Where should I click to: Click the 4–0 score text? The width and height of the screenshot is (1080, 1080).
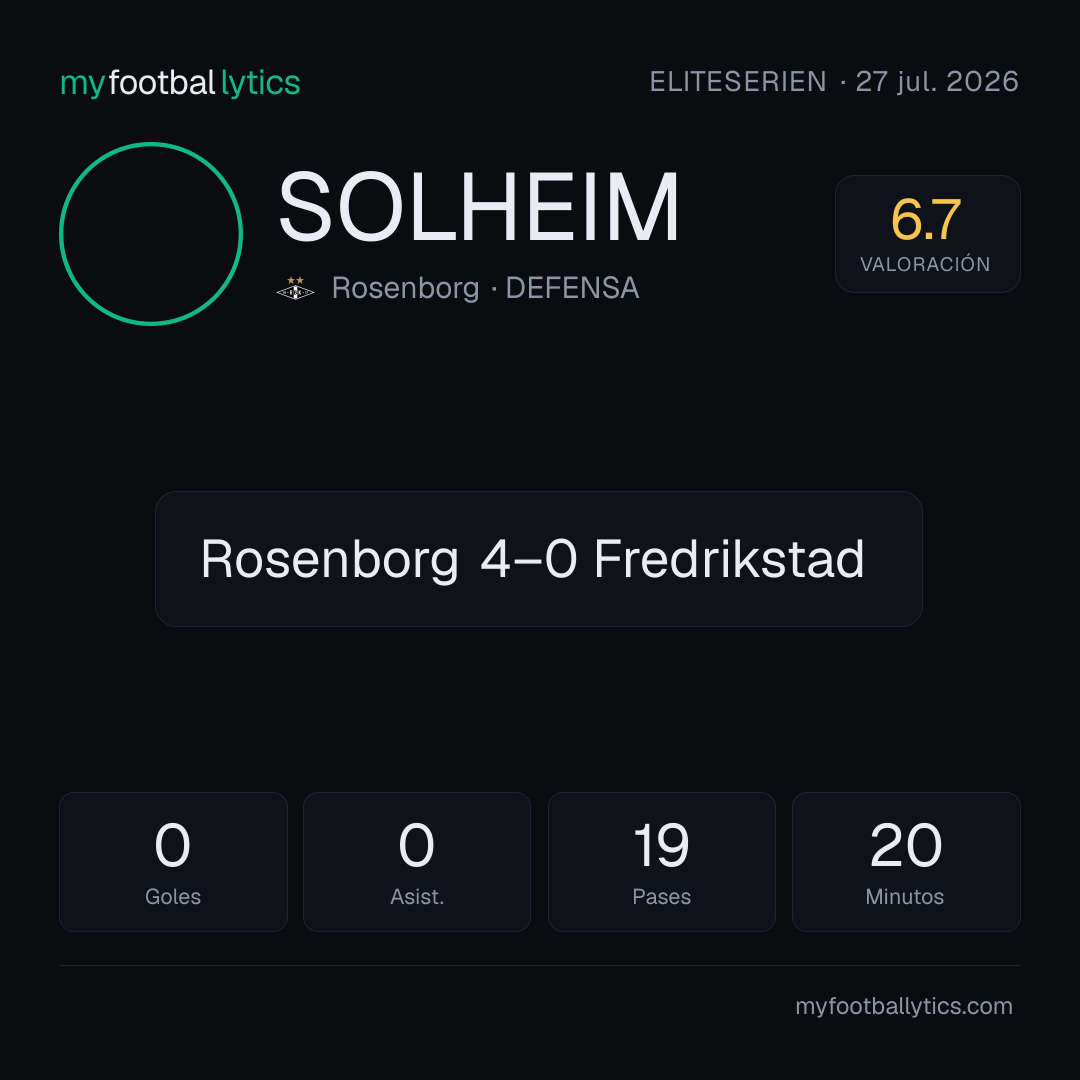point(528,559)
